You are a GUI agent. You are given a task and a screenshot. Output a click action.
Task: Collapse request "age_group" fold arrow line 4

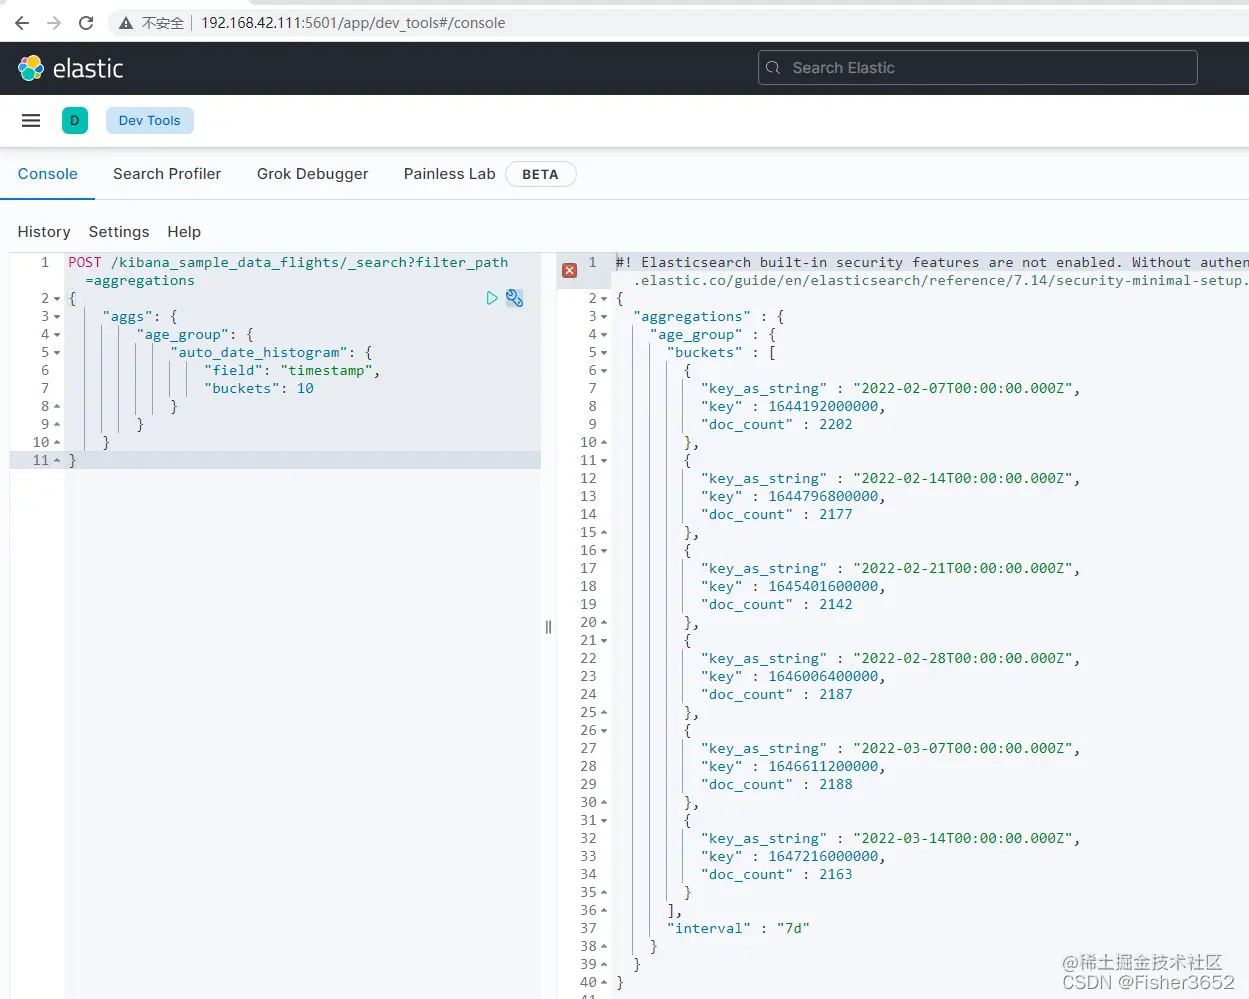click(x=57, y=335)
